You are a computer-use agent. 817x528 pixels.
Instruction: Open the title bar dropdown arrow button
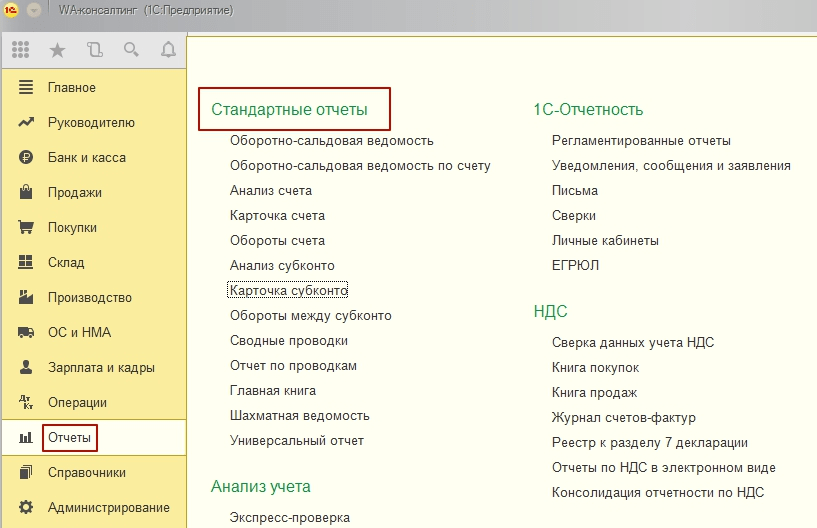pos(34,9)
